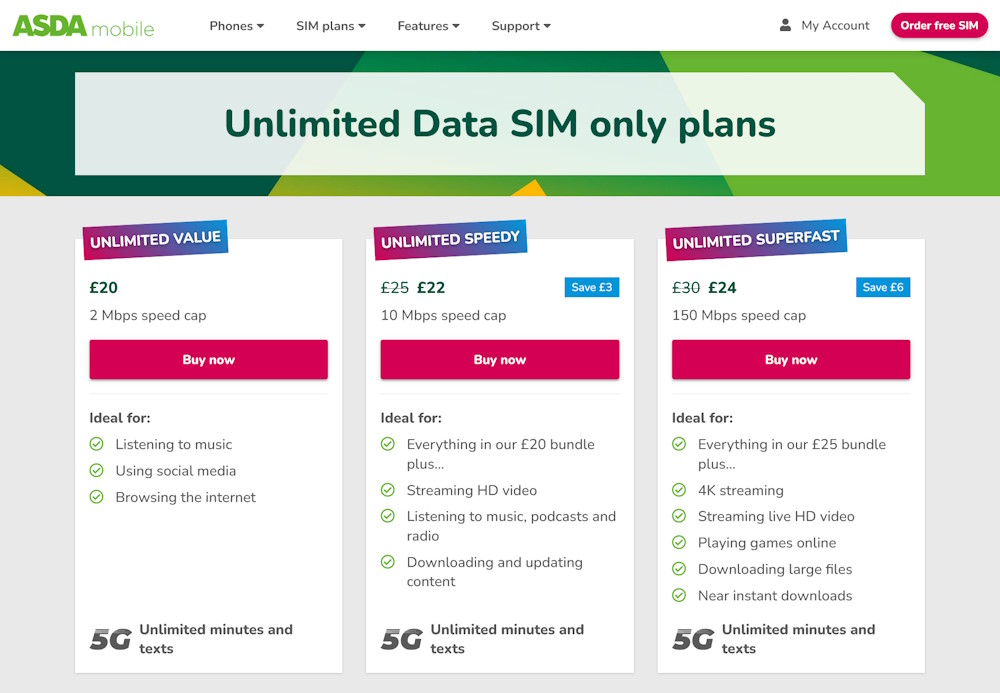The height and width of the screenshot is (693, 1000).
Task: Click the Unlimited Value plan banner
Action: point(155,239)
